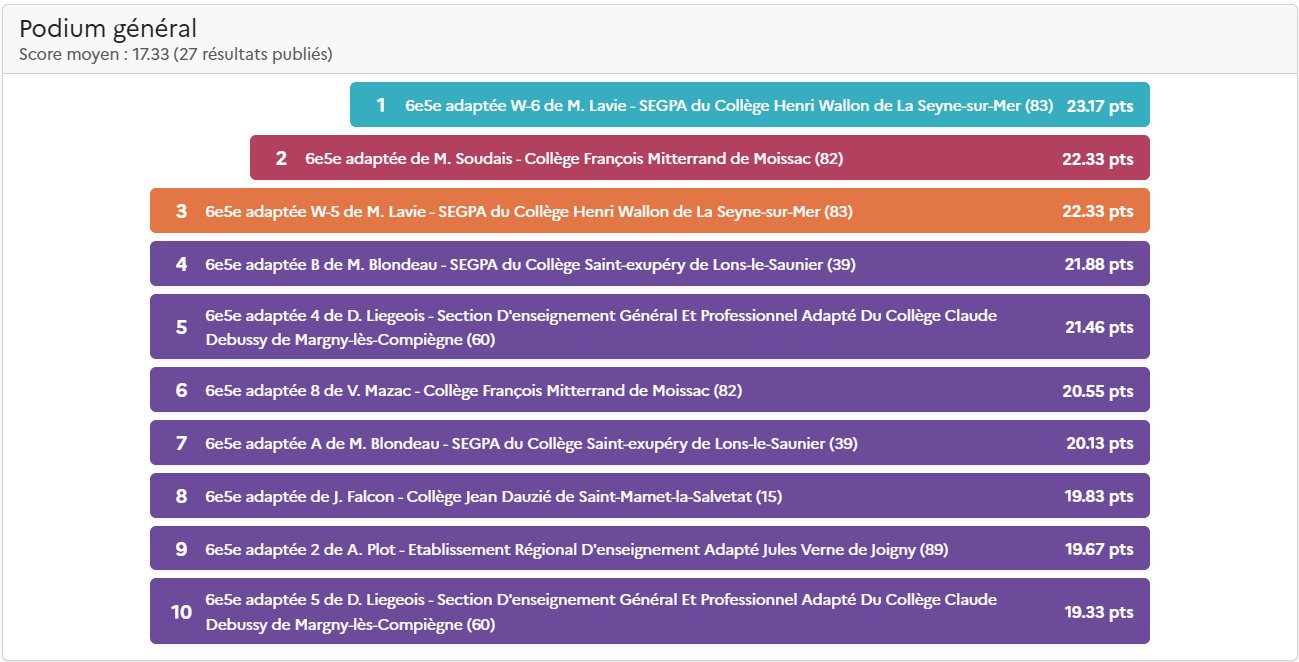Viewport: 1299px width, 662px height.
Task: Open the orange third-place W-5 Lavie row
Action: [528, 211]
